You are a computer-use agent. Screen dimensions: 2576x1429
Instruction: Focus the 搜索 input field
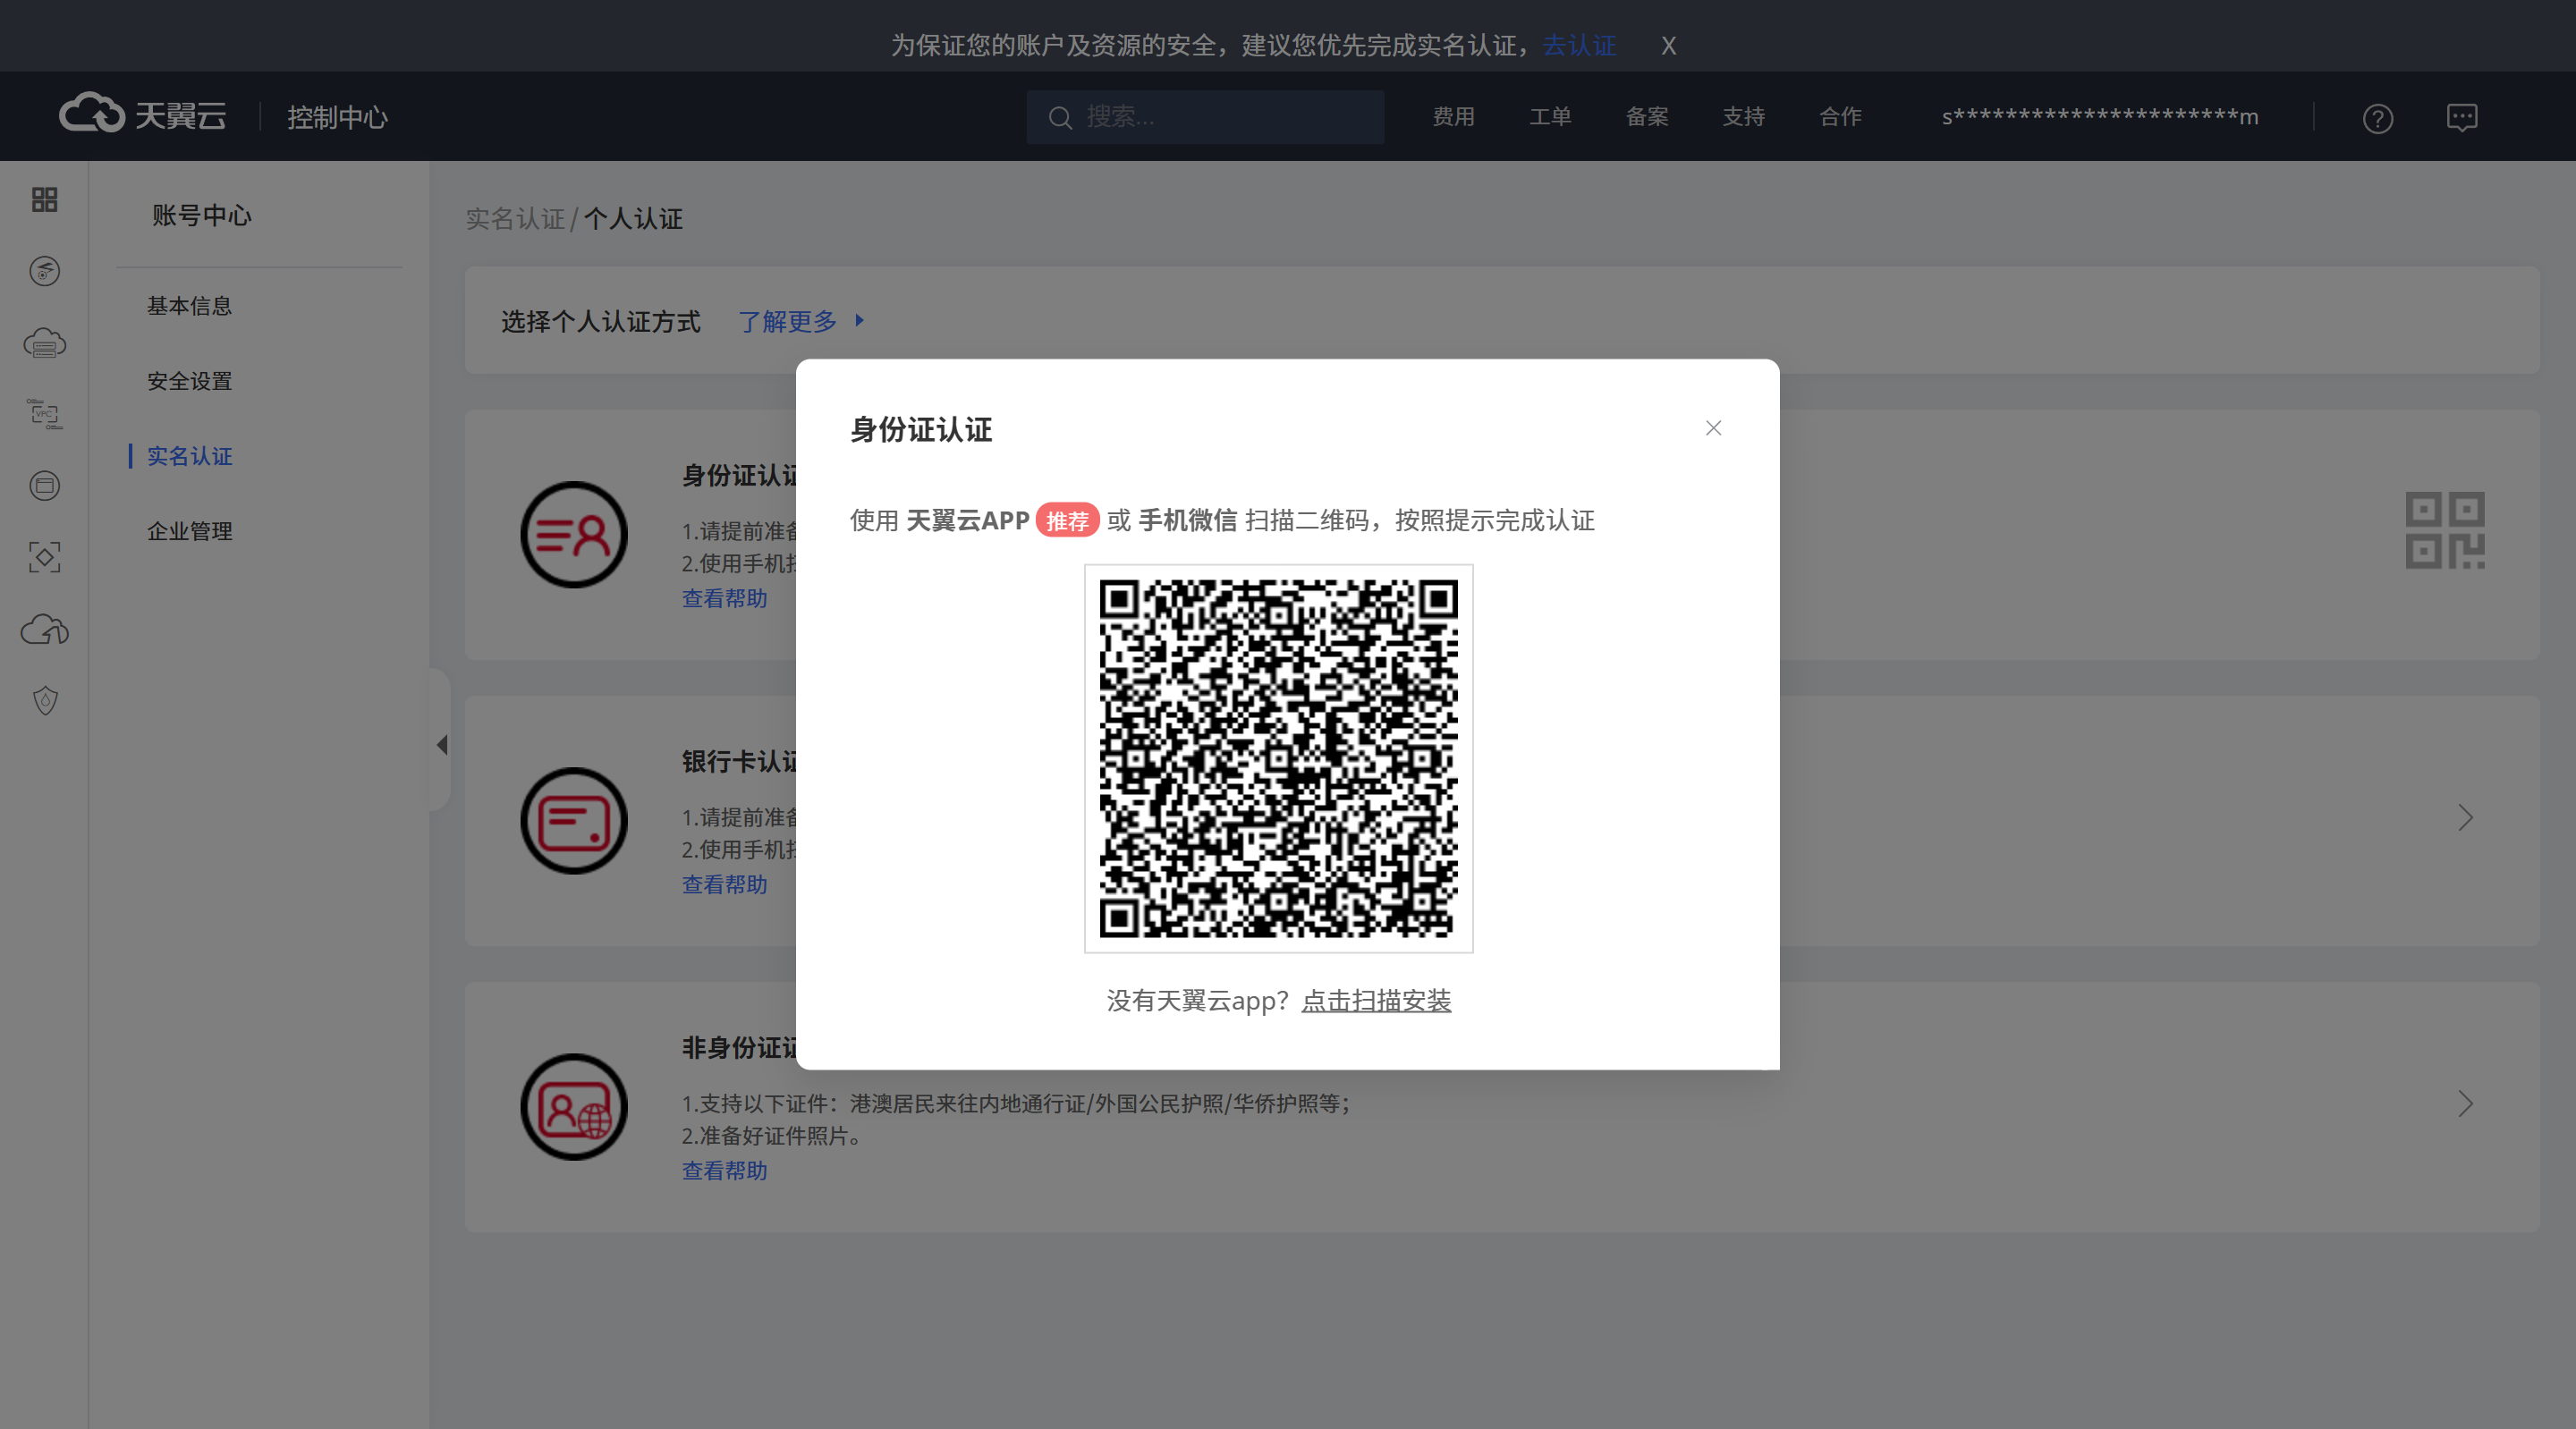[1205, 117]
